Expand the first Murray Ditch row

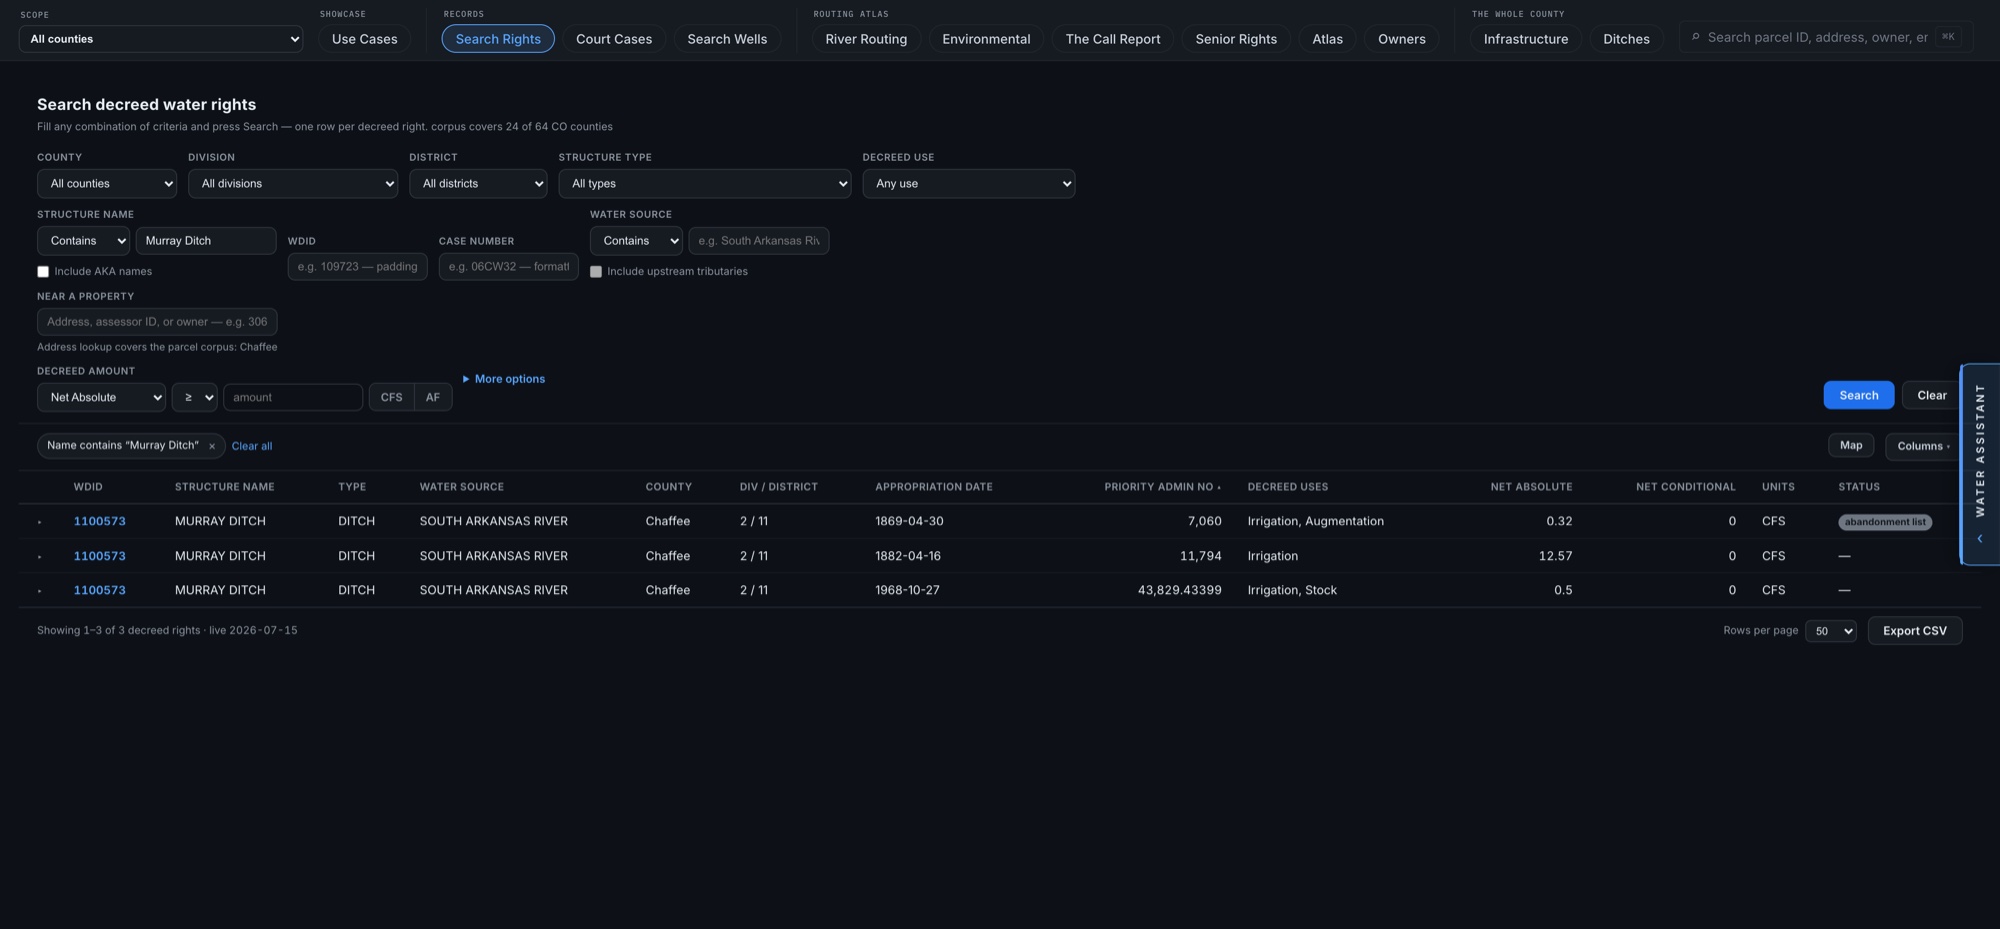tap(40, 522)
